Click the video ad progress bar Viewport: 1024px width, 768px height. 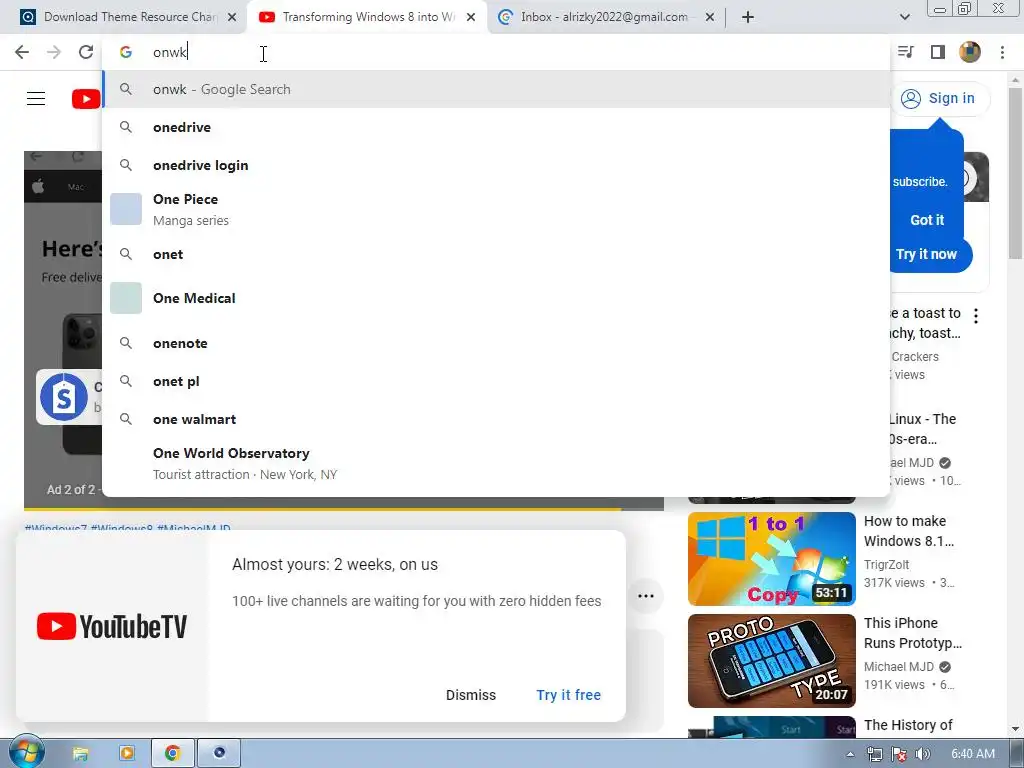344,509
